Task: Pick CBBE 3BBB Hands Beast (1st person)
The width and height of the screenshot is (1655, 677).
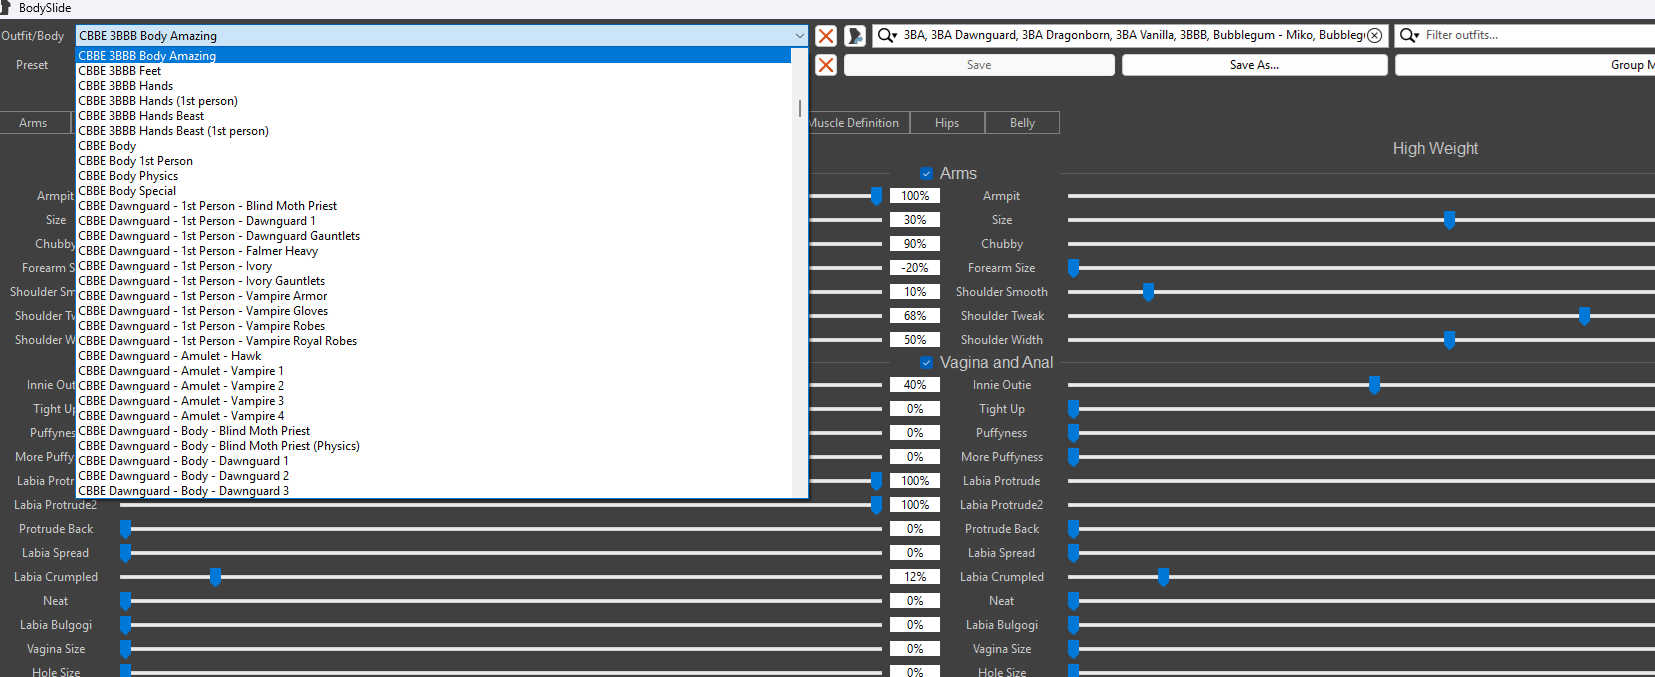Action: click(434, 131)
